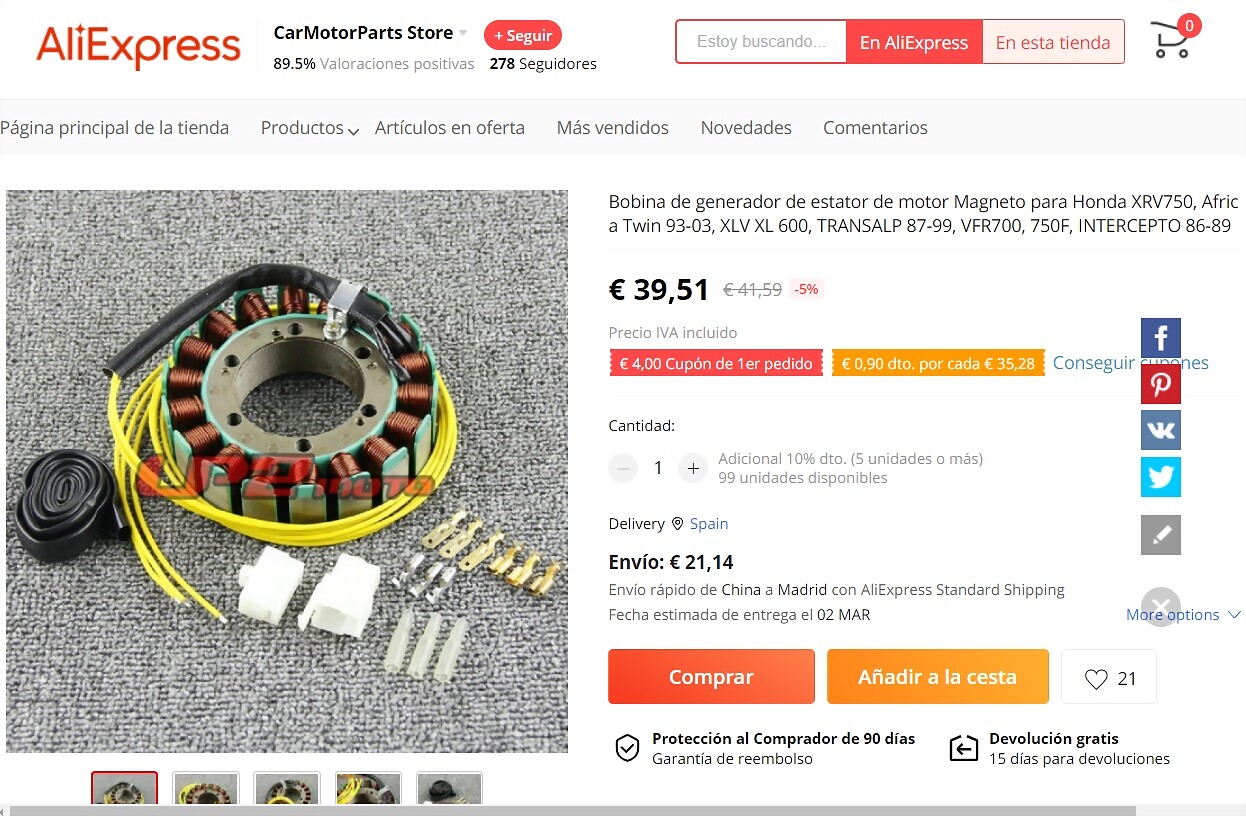
Task: Share product on Pinterest
Action: coord(1161,384)
